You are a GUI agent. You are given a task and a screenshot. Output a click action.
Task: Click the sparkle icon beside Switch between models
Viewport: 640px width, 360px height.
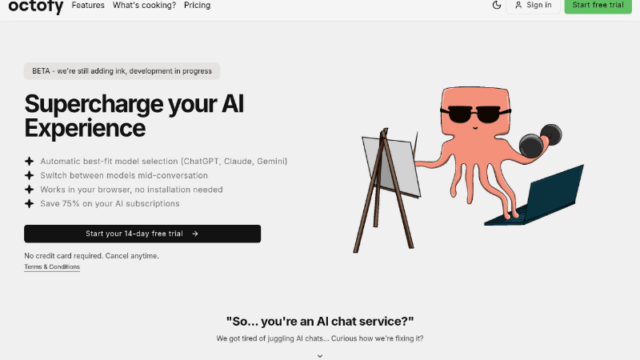[x=29, y=176]
